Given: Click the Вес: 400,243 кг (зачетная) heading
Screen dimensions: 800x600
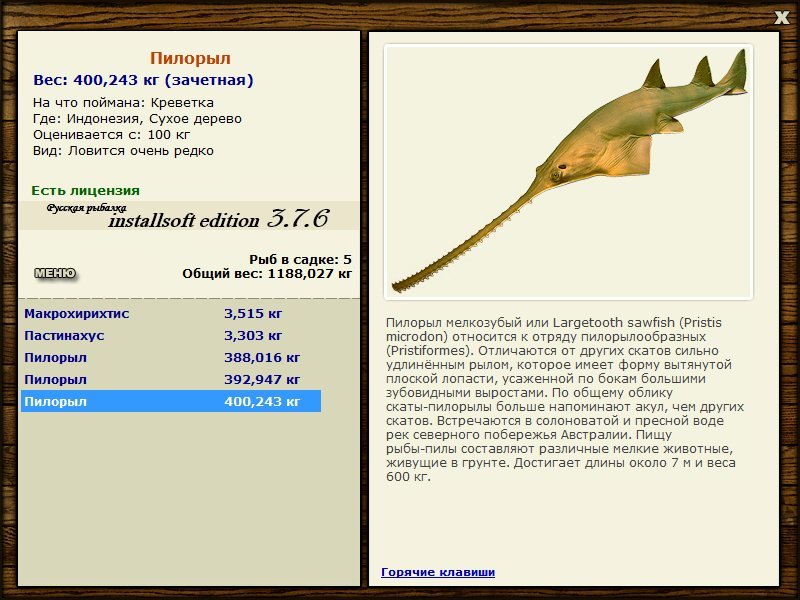Looking at the screenshot, I should (143, 80).
